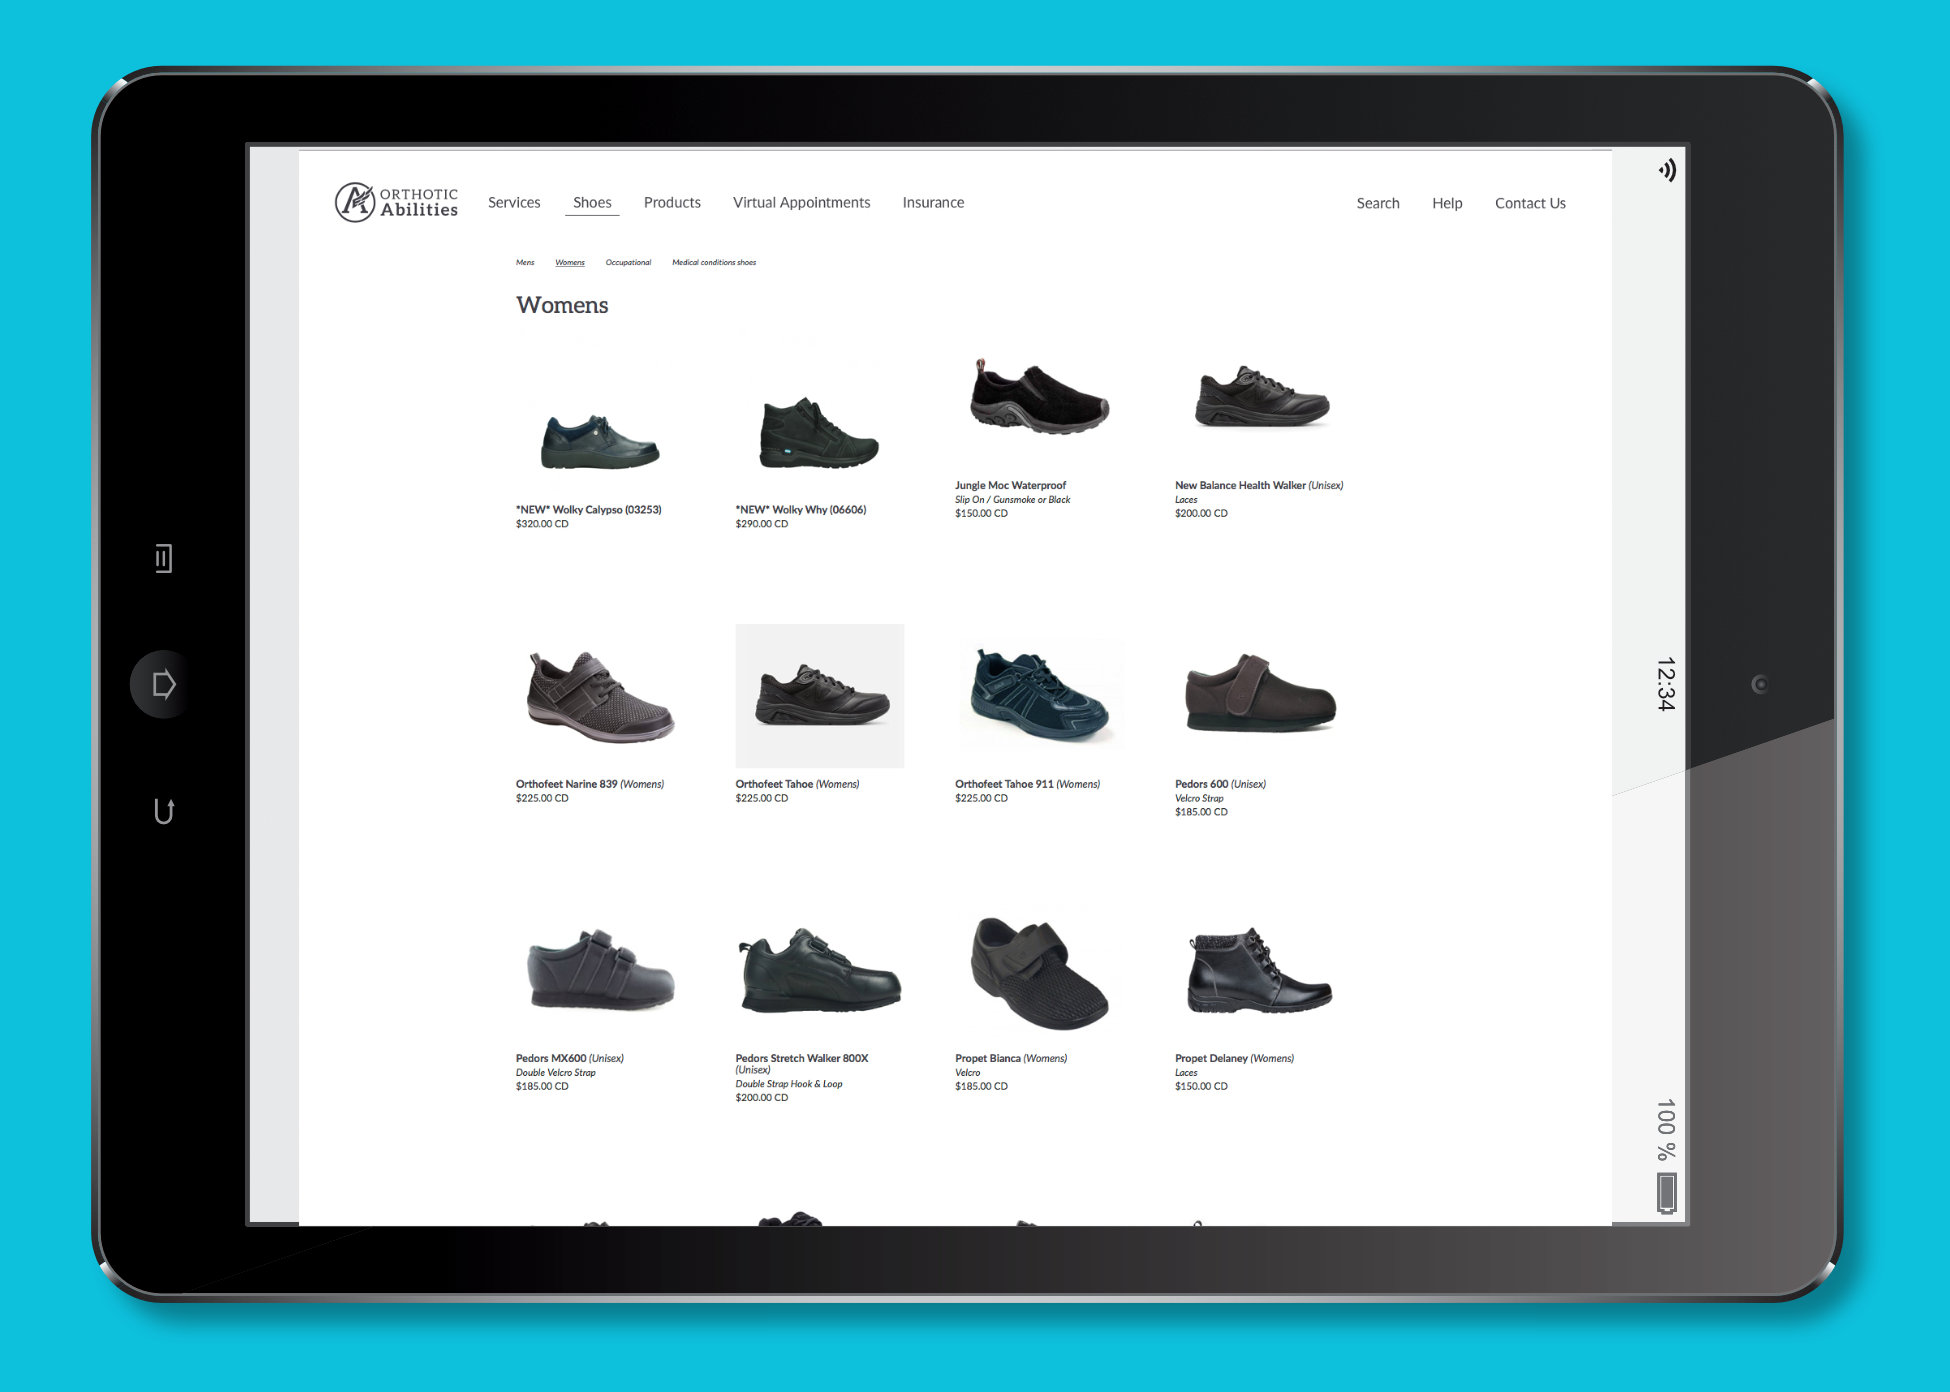1950x1392 pixels.
Task: Click 'Slip On / Gunsmoke or Black' text
Action: tap(1012, 499)
